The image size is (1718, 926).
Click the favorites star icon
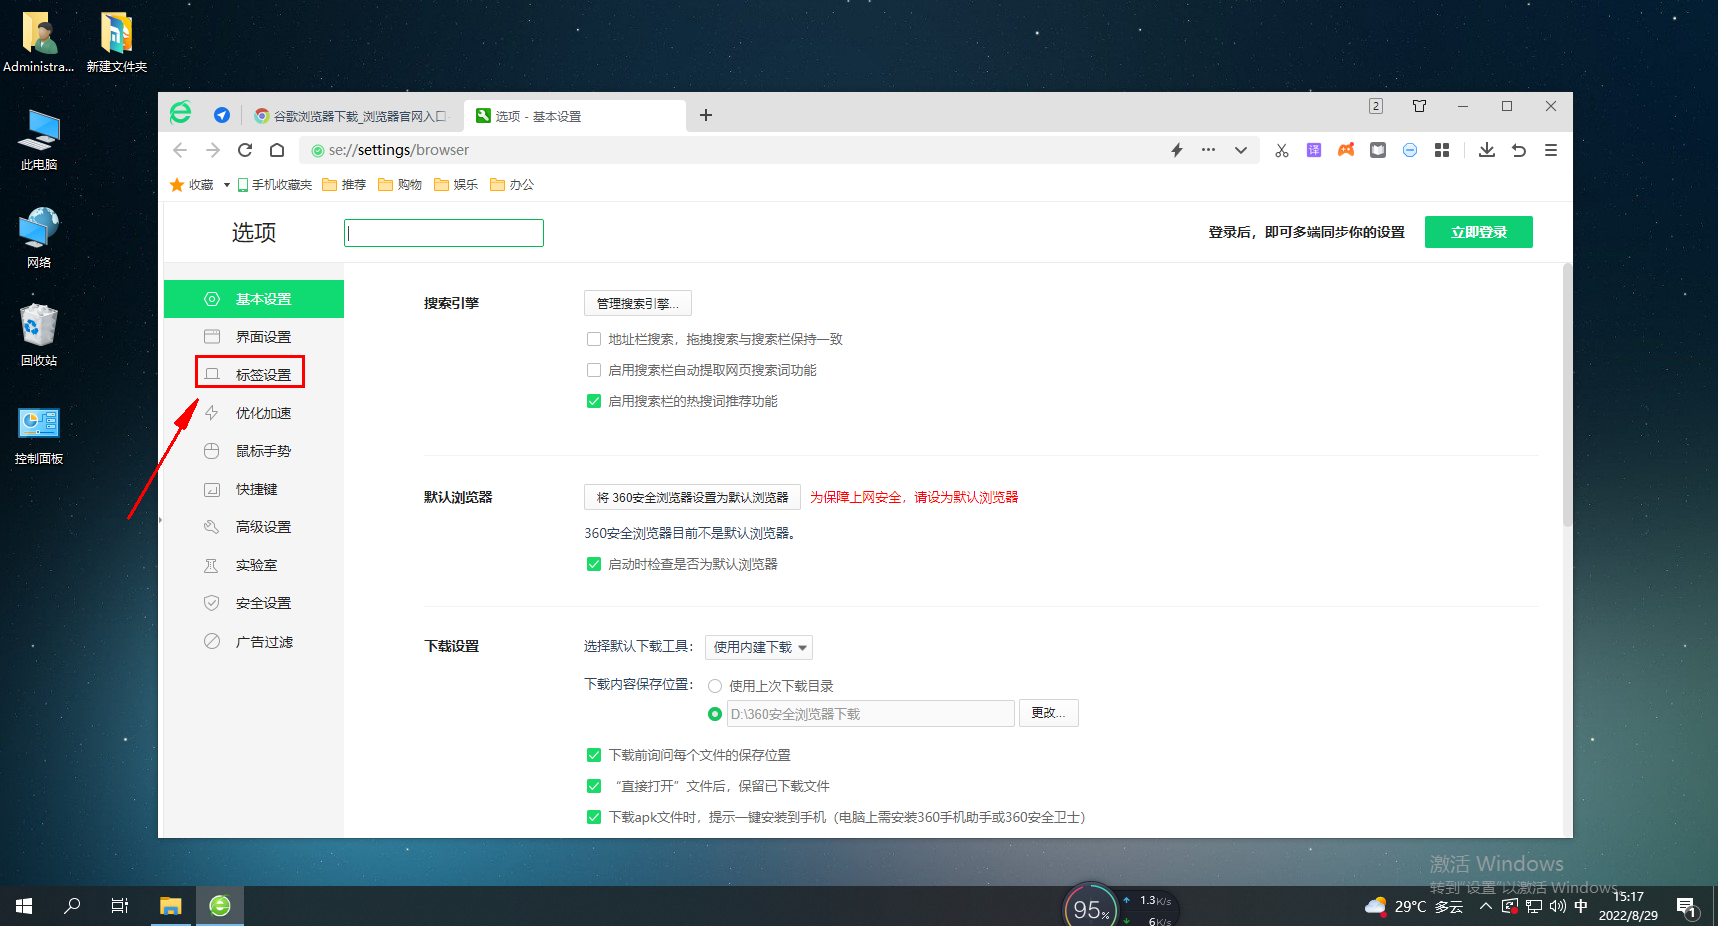(x=177, y=185)
